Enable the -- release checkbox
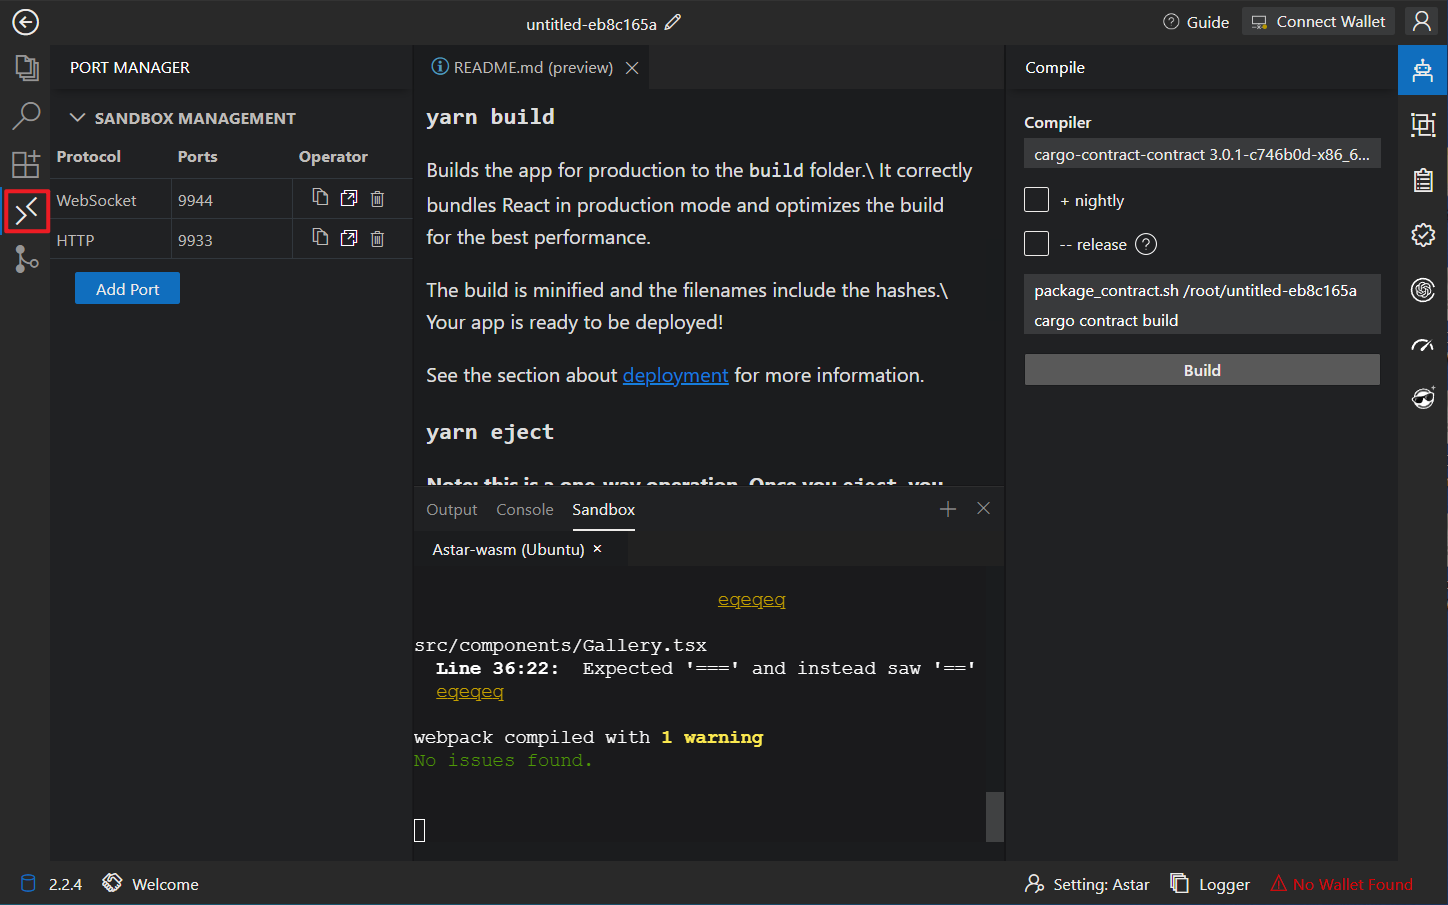 (1037, 244)
